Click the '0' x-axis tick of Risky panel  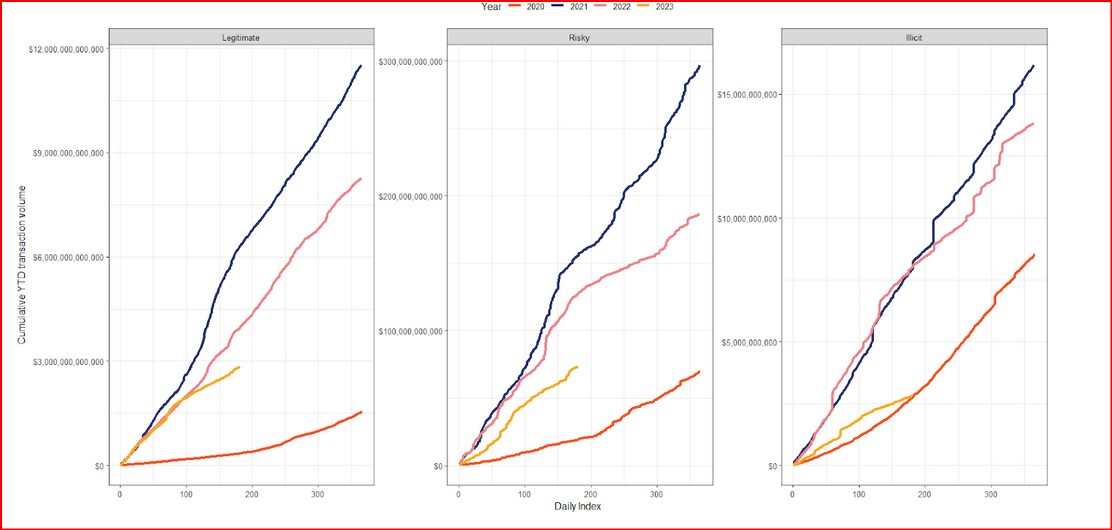pyautogui.click(x=459, y=494)
